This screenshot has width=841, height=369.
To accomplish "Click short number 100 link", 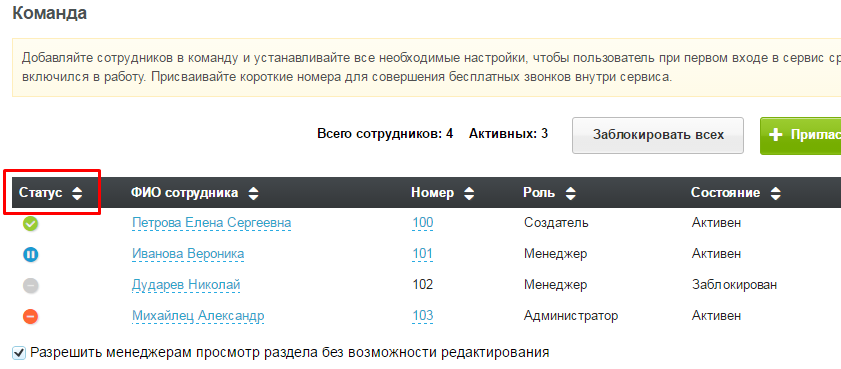I will (423, 223).
